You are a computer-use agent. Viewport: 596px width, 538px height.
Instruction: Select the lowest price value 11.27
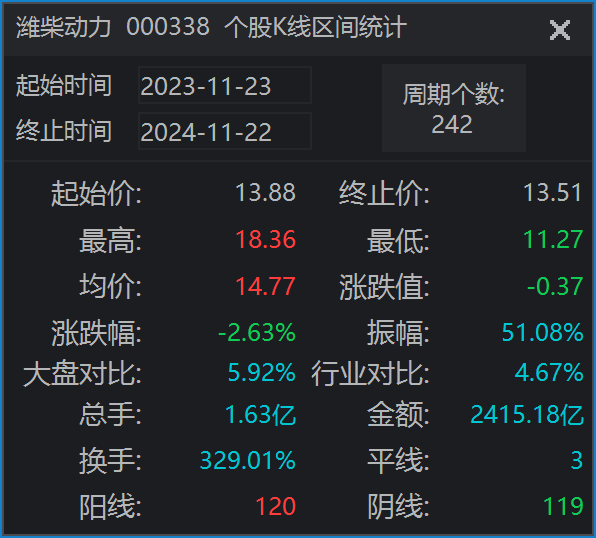pos(553,240)
